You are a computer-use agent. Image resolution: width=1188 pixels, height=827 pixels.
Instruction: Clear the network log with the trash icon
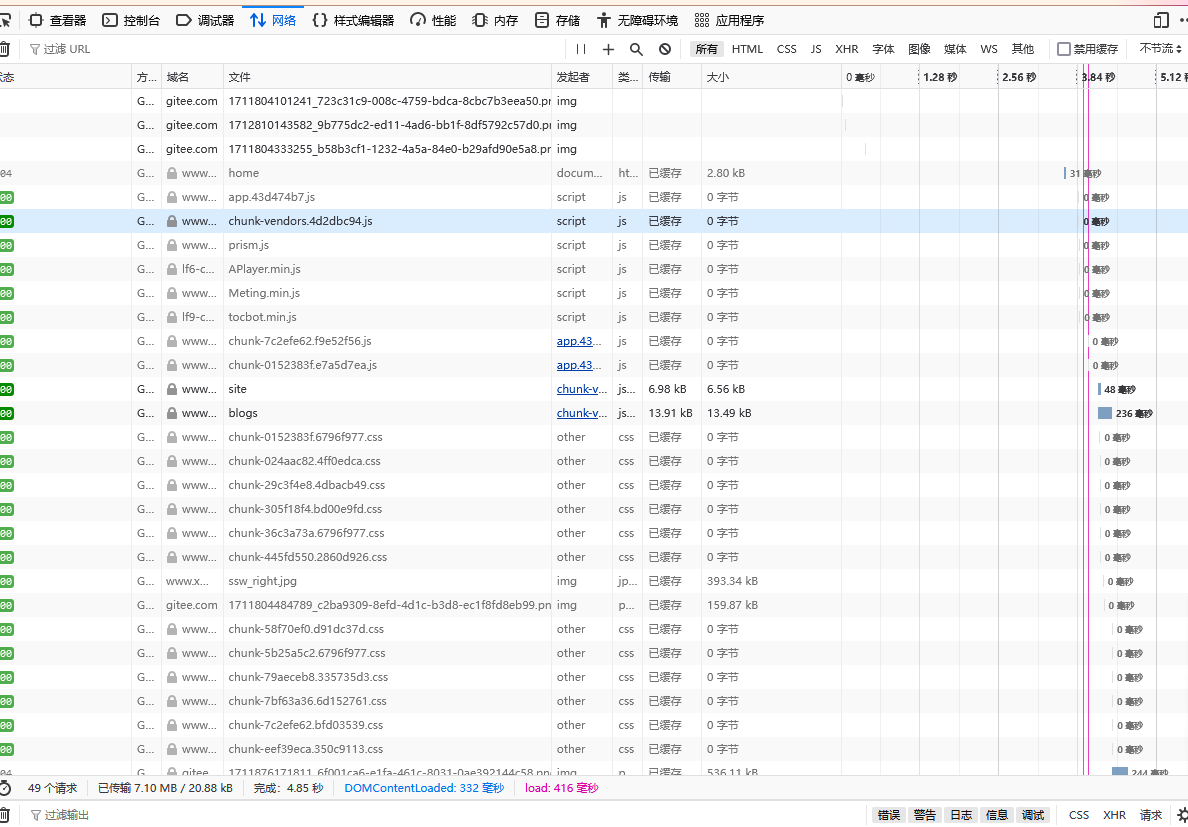pos(5,49)
